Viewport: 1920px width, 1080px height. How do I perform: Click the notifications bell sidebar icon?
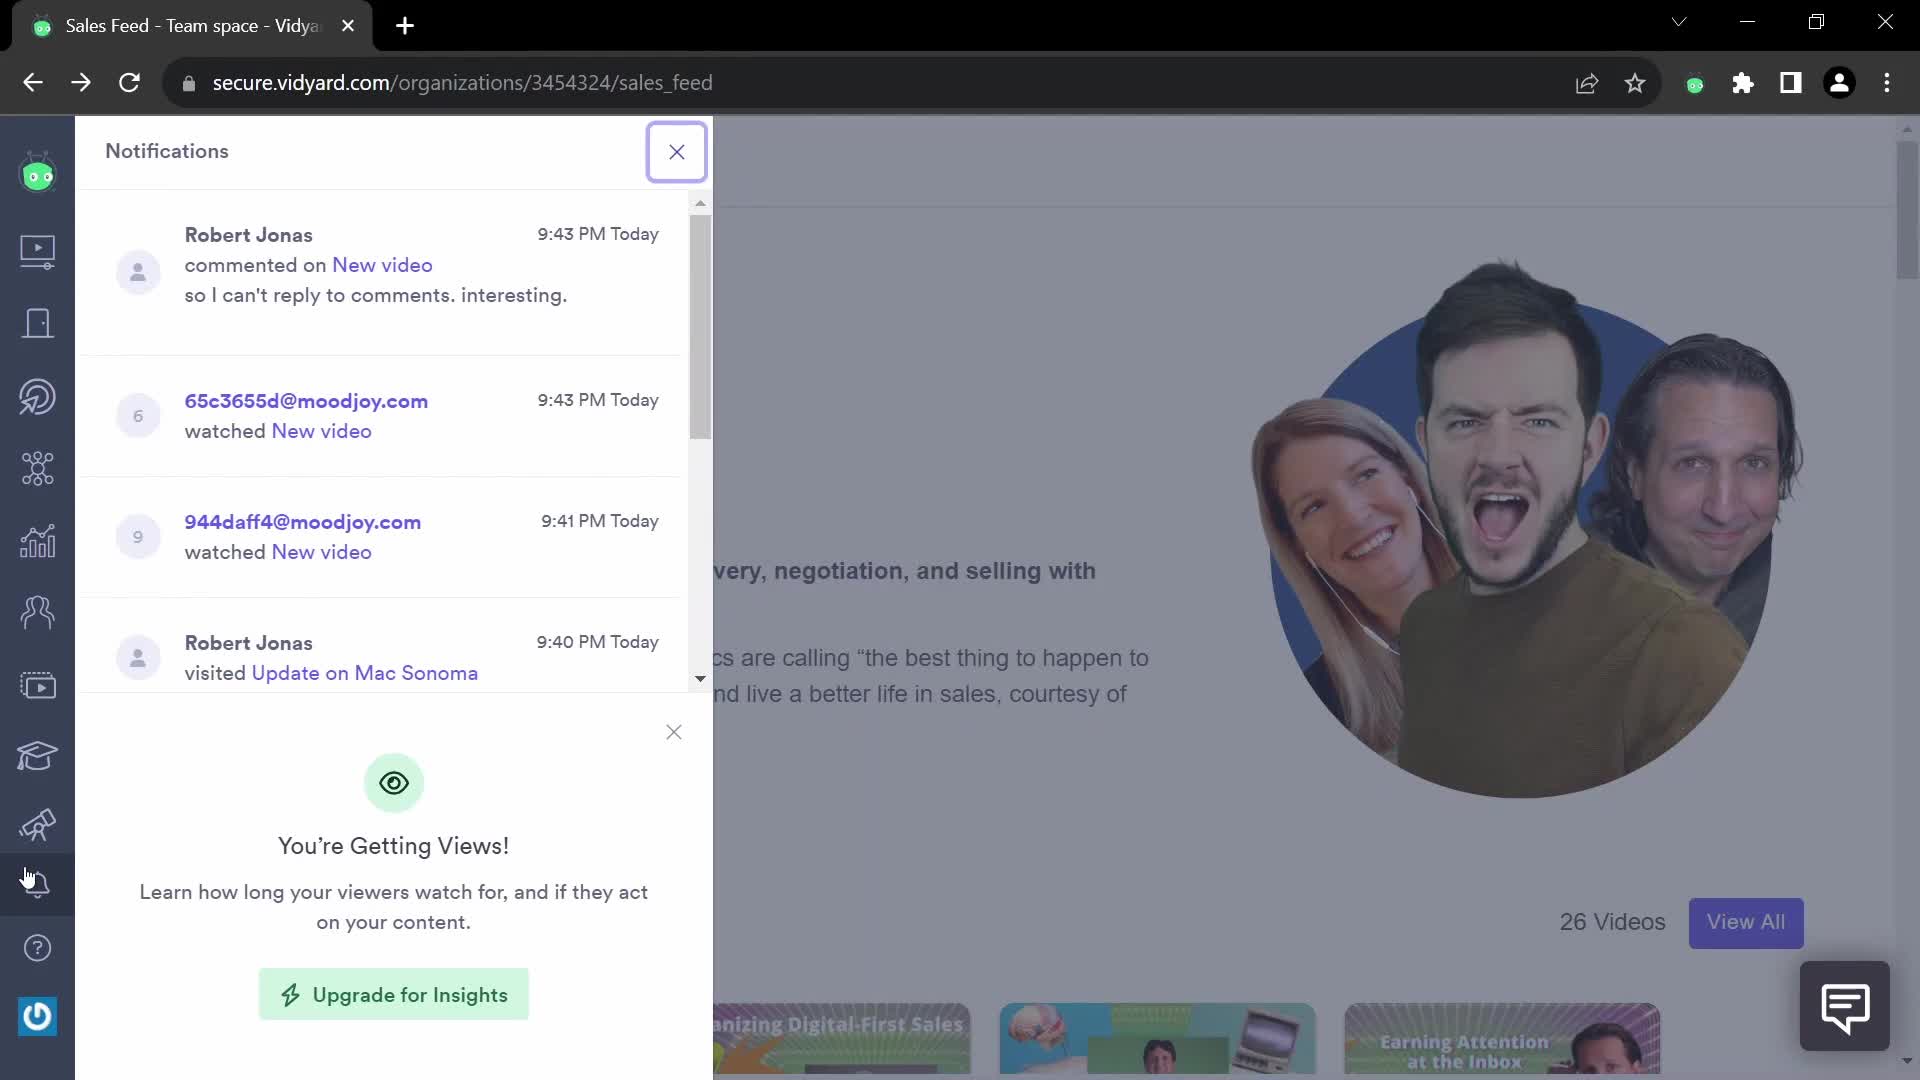pos(38,884)
